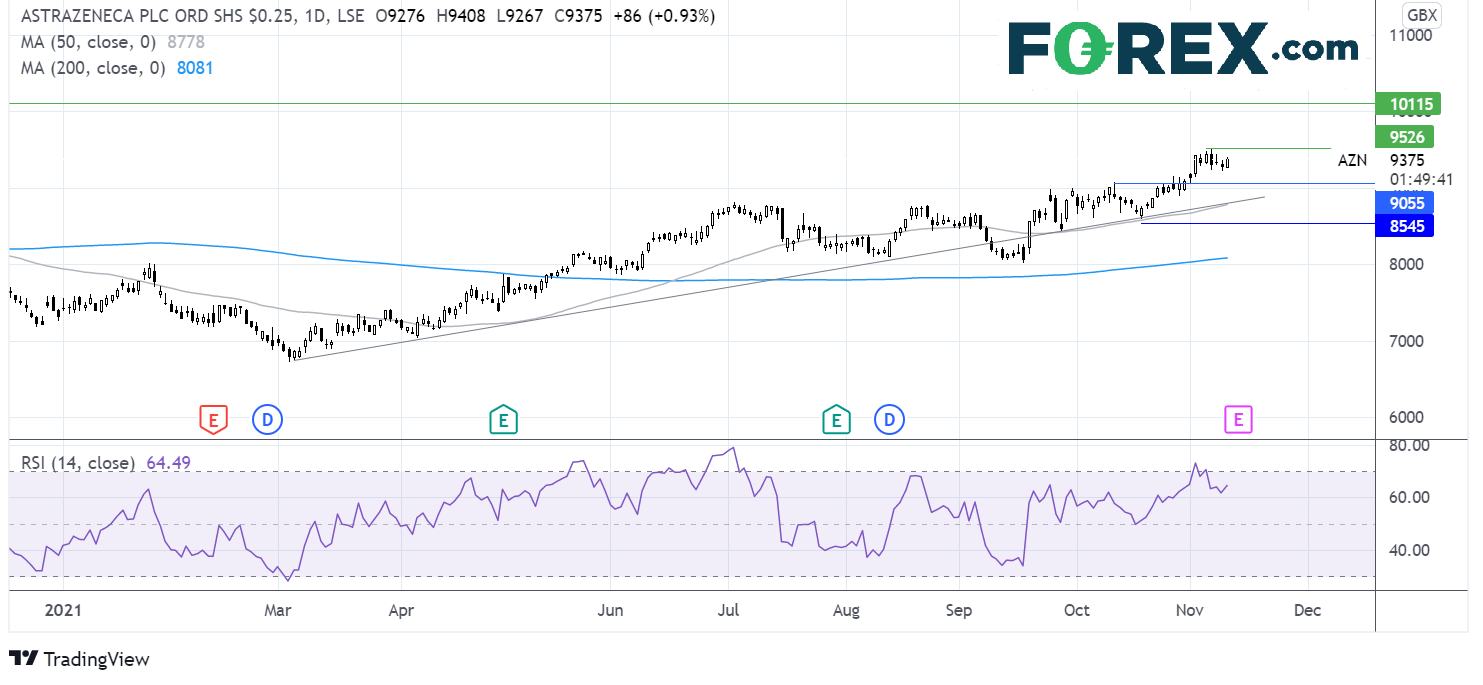Click the AZN symbol label
Image resolution: width=1483 pixels, height=685 pixels.
click(x=1352, y=160)
